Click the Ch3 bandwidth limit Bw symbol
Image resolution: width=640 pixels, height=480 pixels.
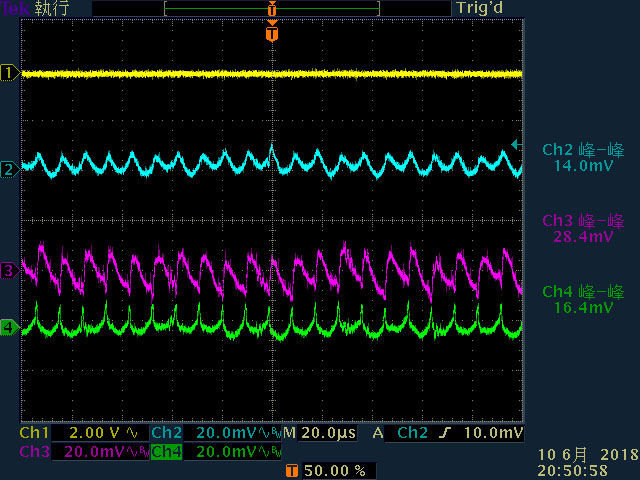(x=144, y=452)
